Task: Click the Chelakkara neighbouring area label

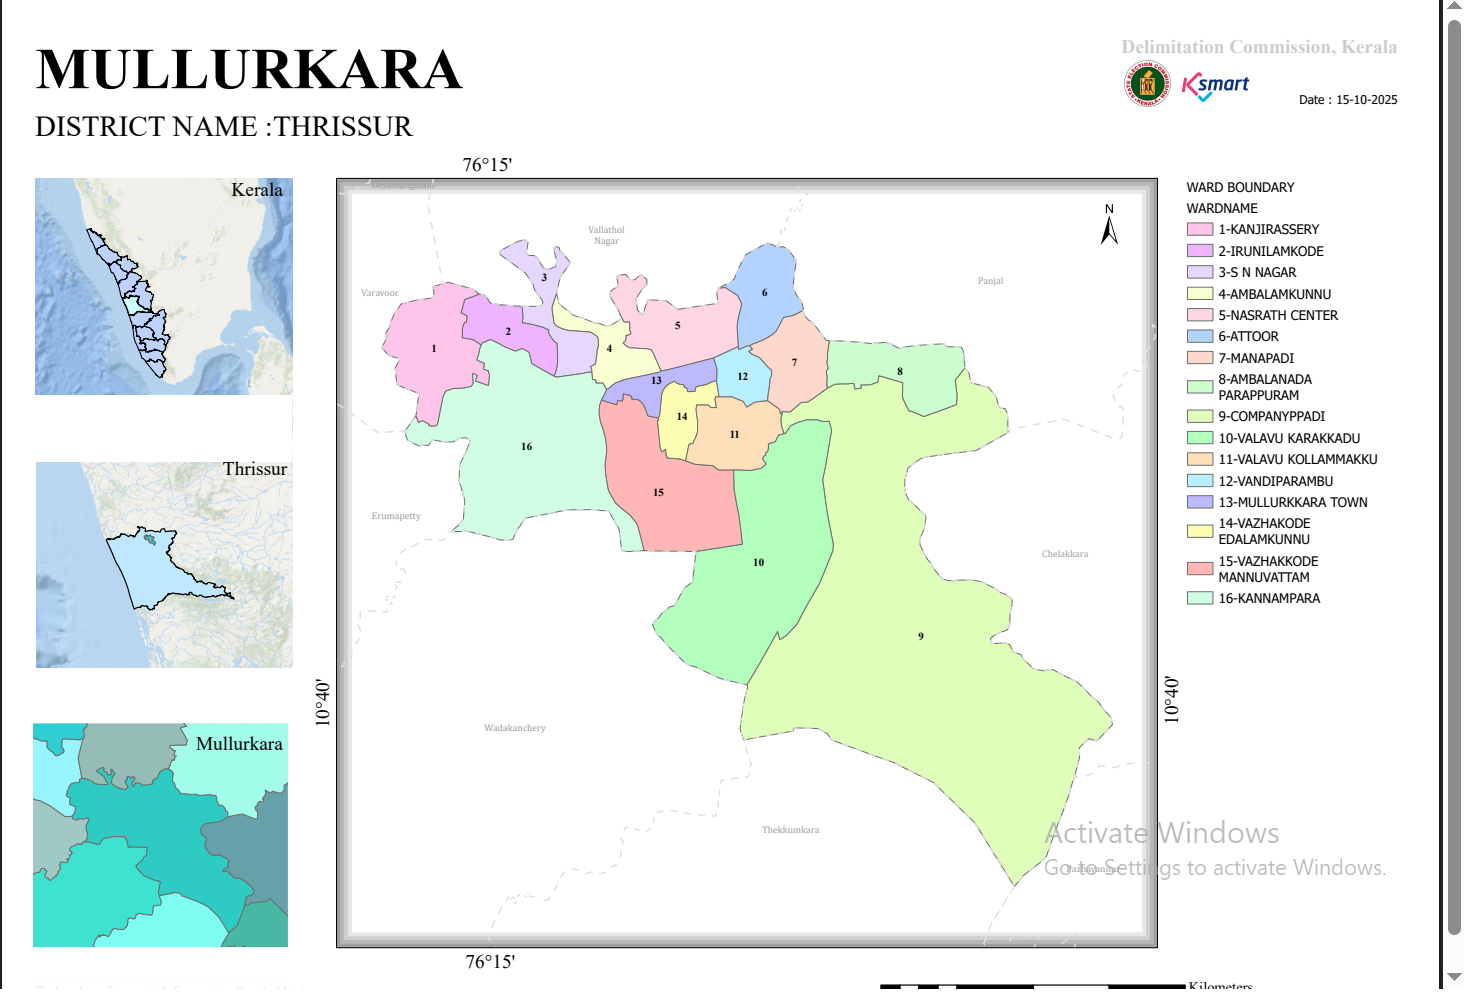Action: tap(1065, 554)
